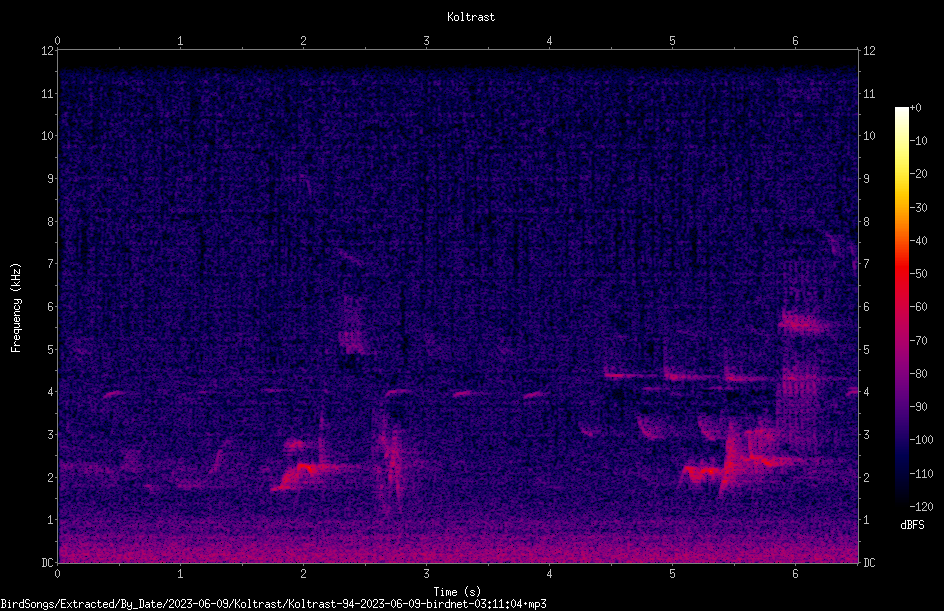Click the DC label on the left frequency axis

coord(48,563)
